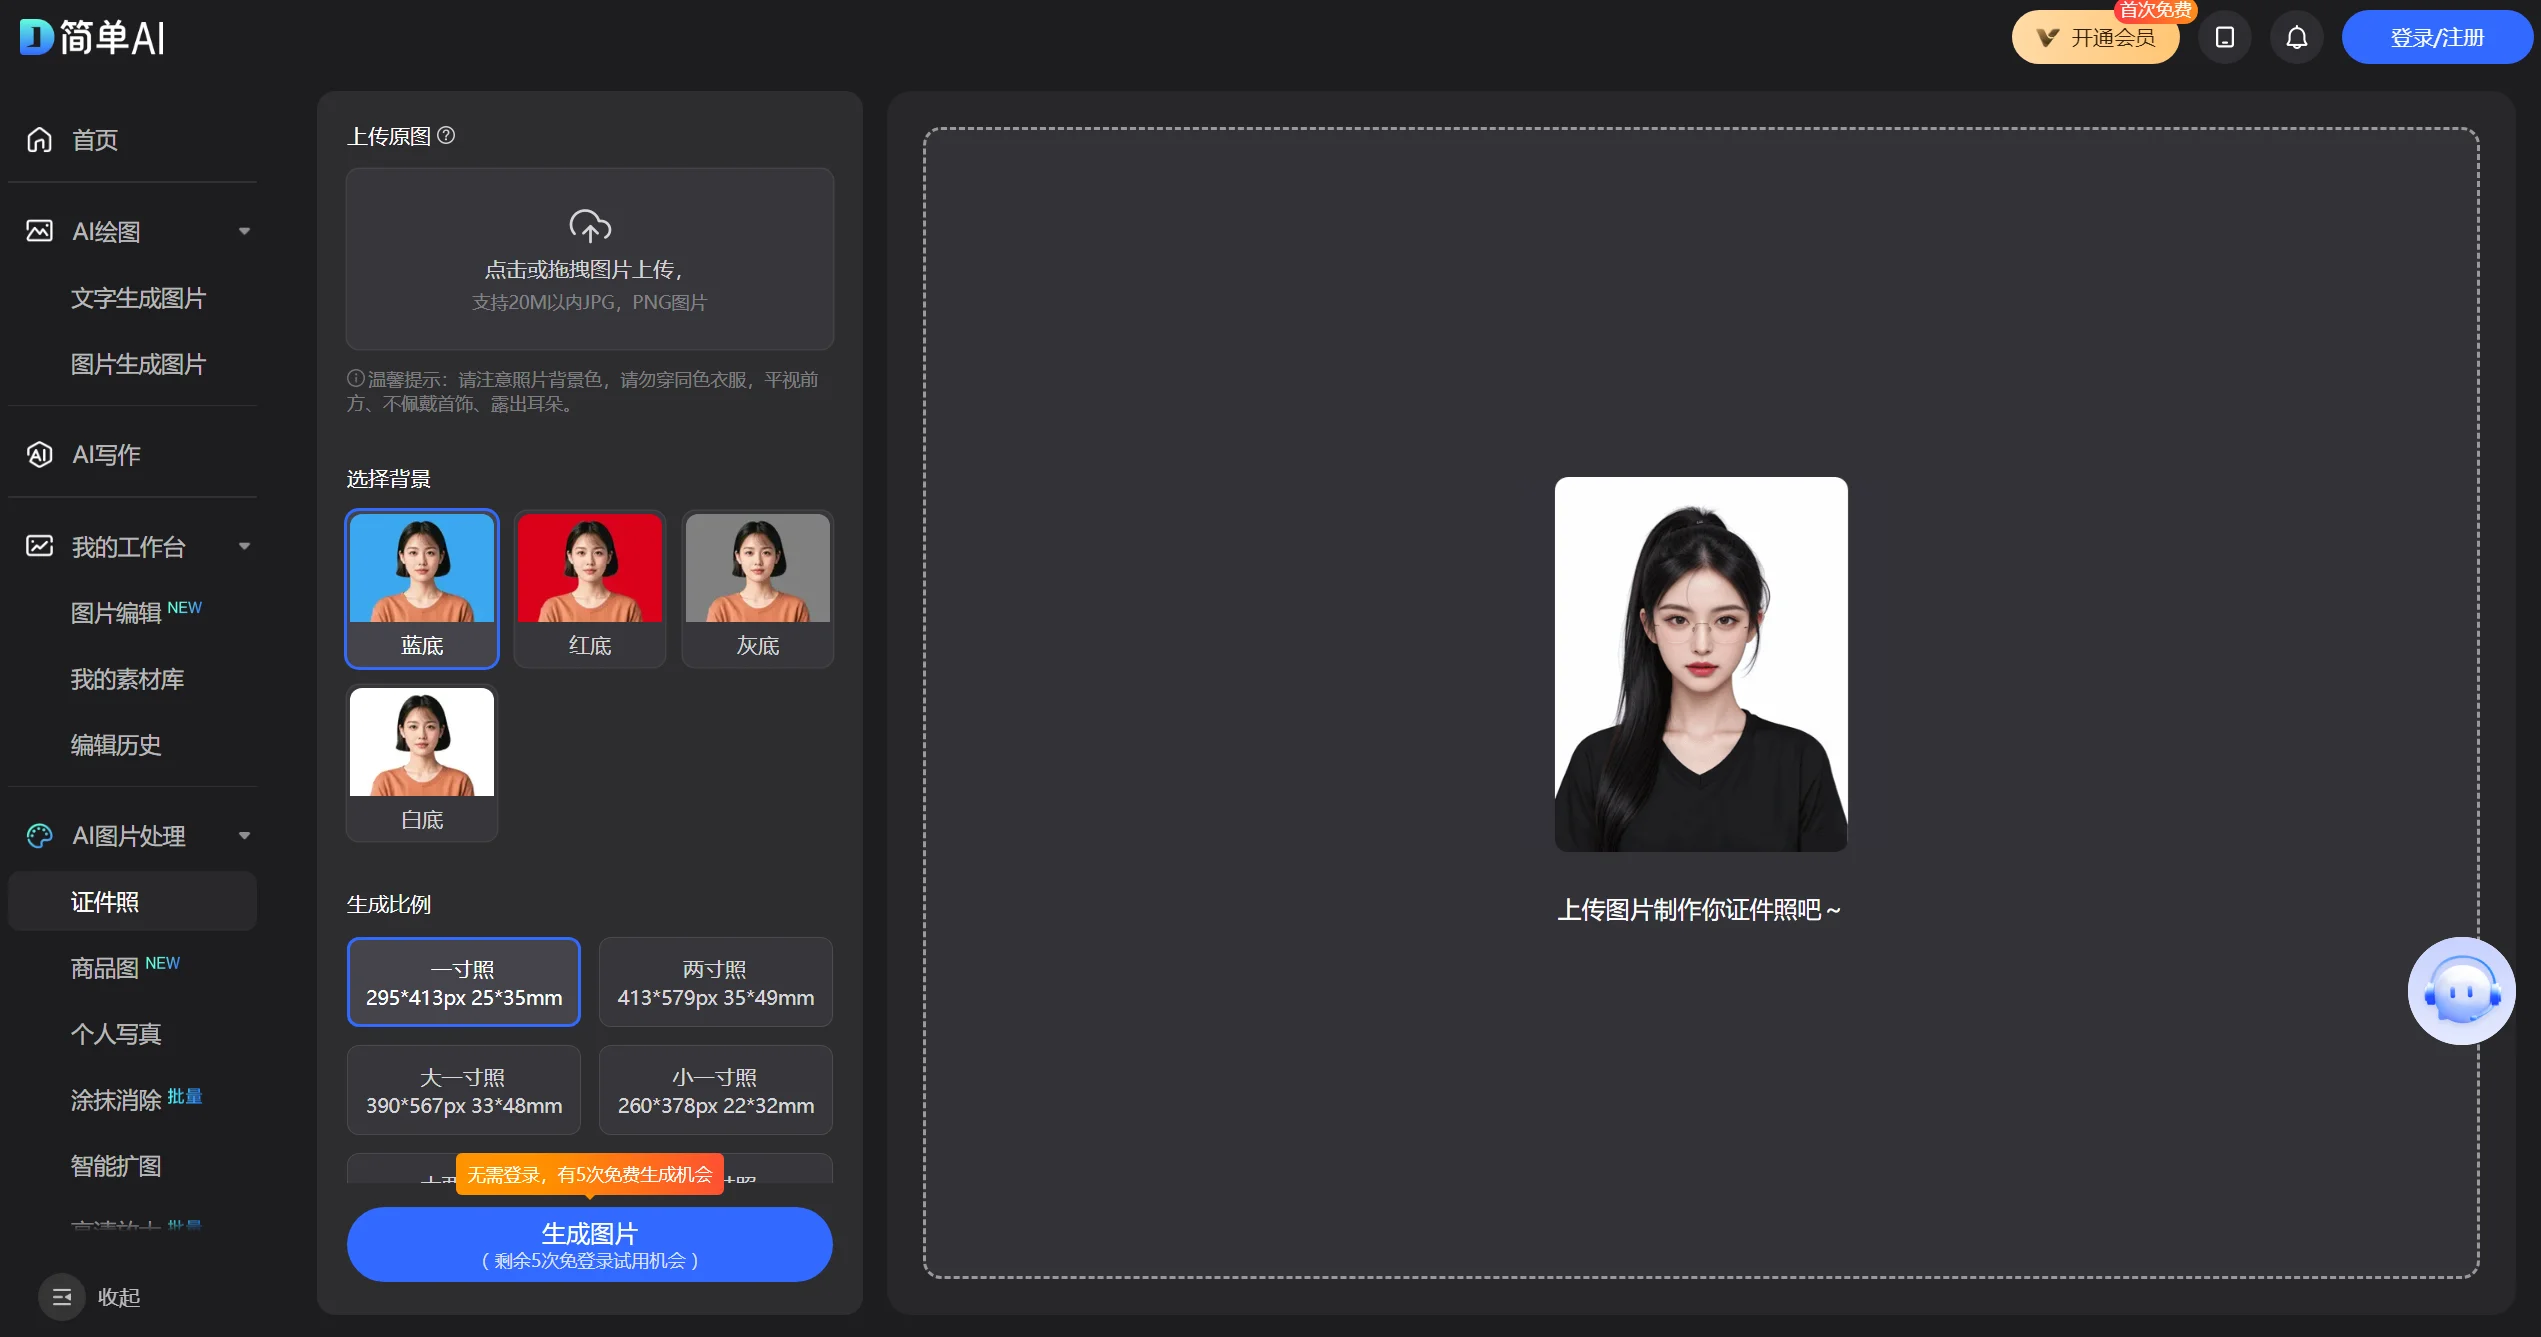Select the 一寸照 size option
The height and width of the screenshot is (1337, 2541).
pos(463,982)
